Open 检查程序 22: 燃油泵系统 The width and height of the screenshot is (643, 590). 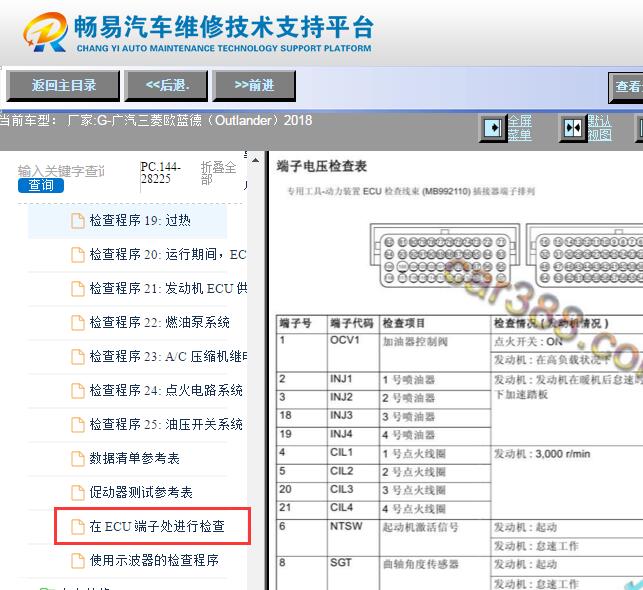[160, 323]
